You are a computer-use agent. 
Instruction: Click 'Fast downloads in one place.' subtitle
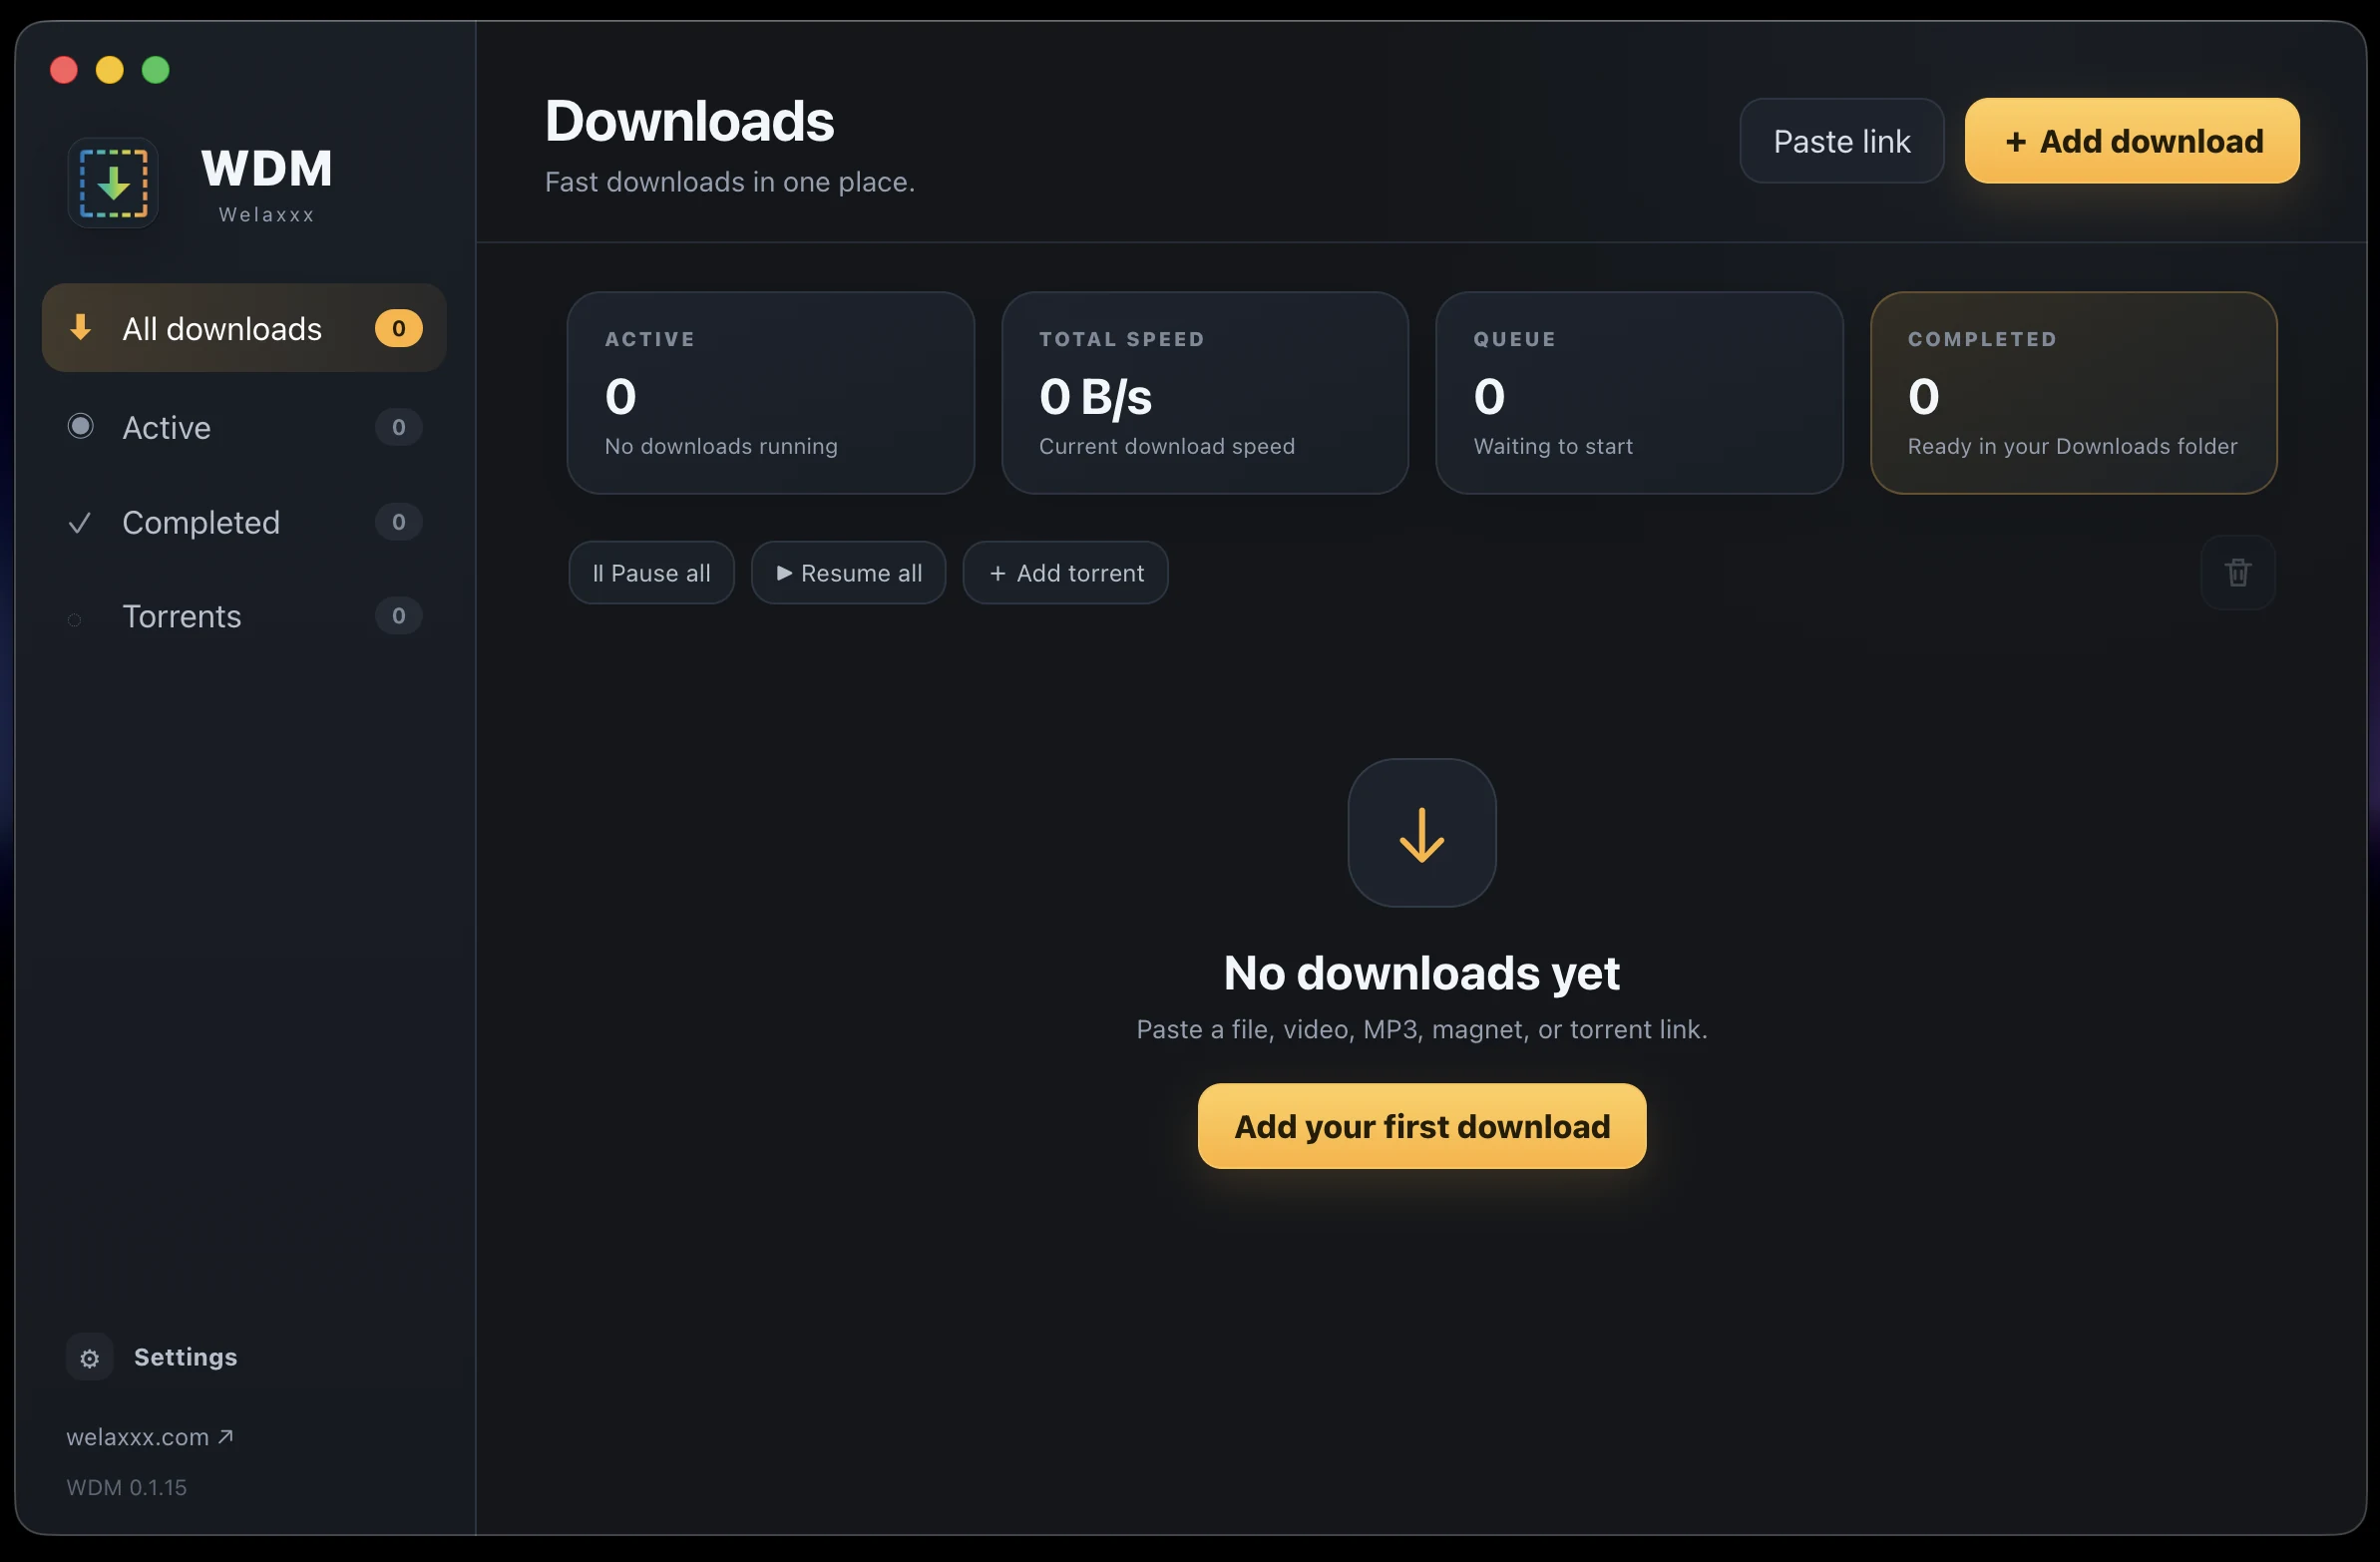729,182
